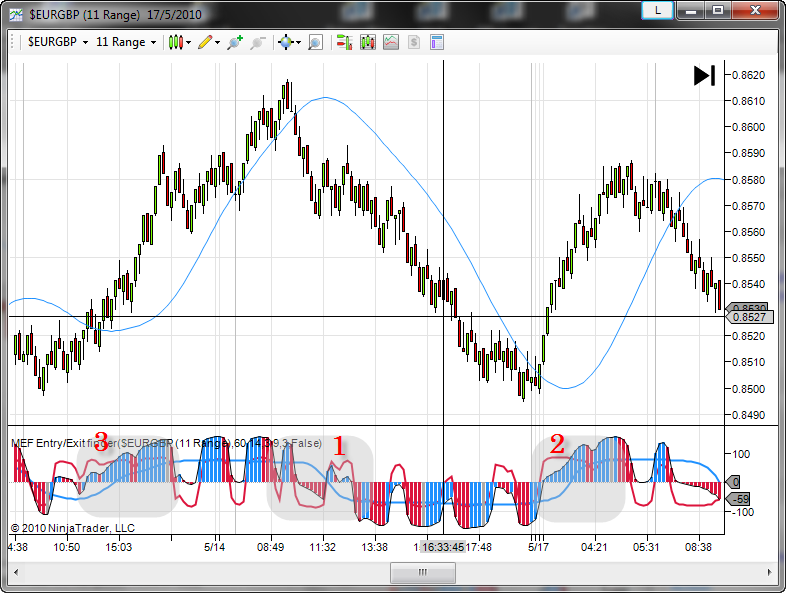Viewport: 786px width, 593px height.
Task: Click the L link button in title bar
Action: (657, 10)
